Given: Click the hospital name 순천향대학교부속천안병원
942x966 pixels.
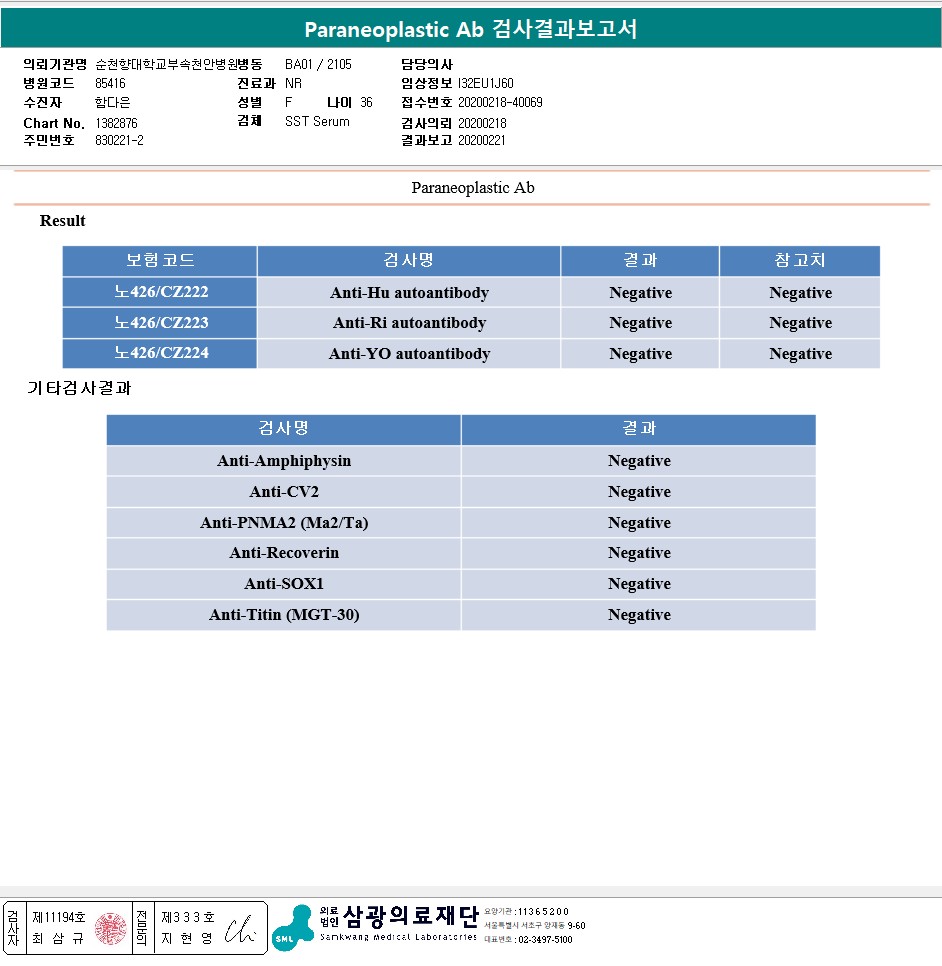Looking at the screenshot, I should [x=166, y=64].
